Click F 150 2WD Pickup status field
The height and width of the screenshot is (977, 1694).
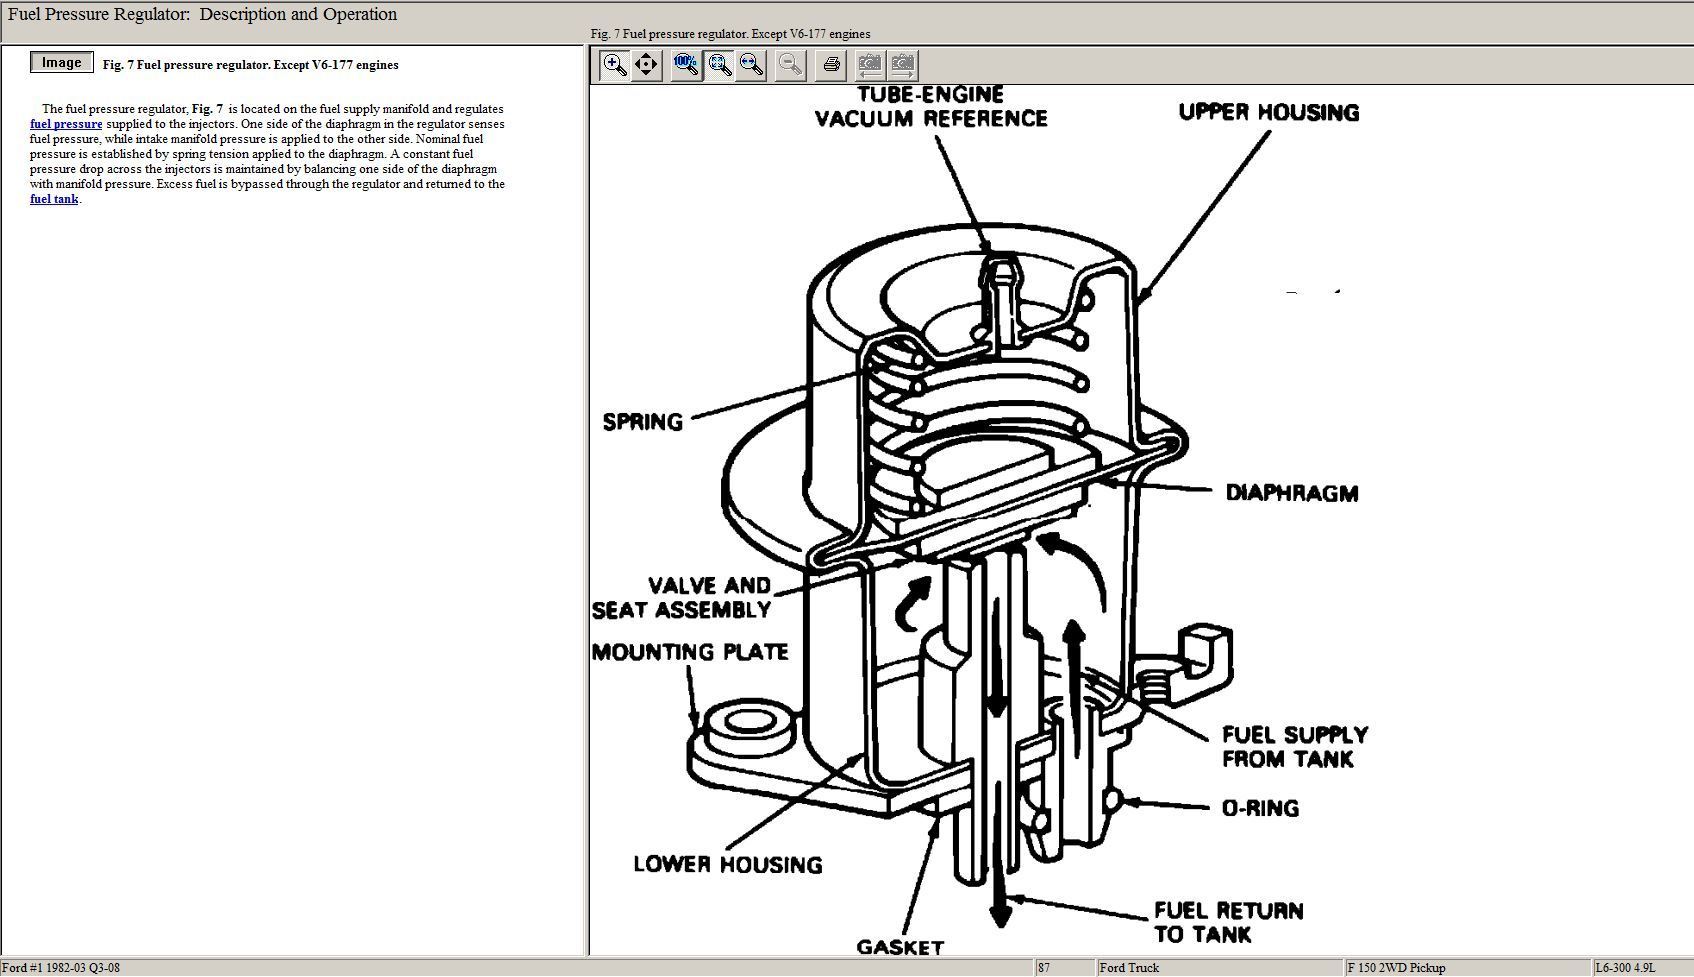click(1396, 968)
